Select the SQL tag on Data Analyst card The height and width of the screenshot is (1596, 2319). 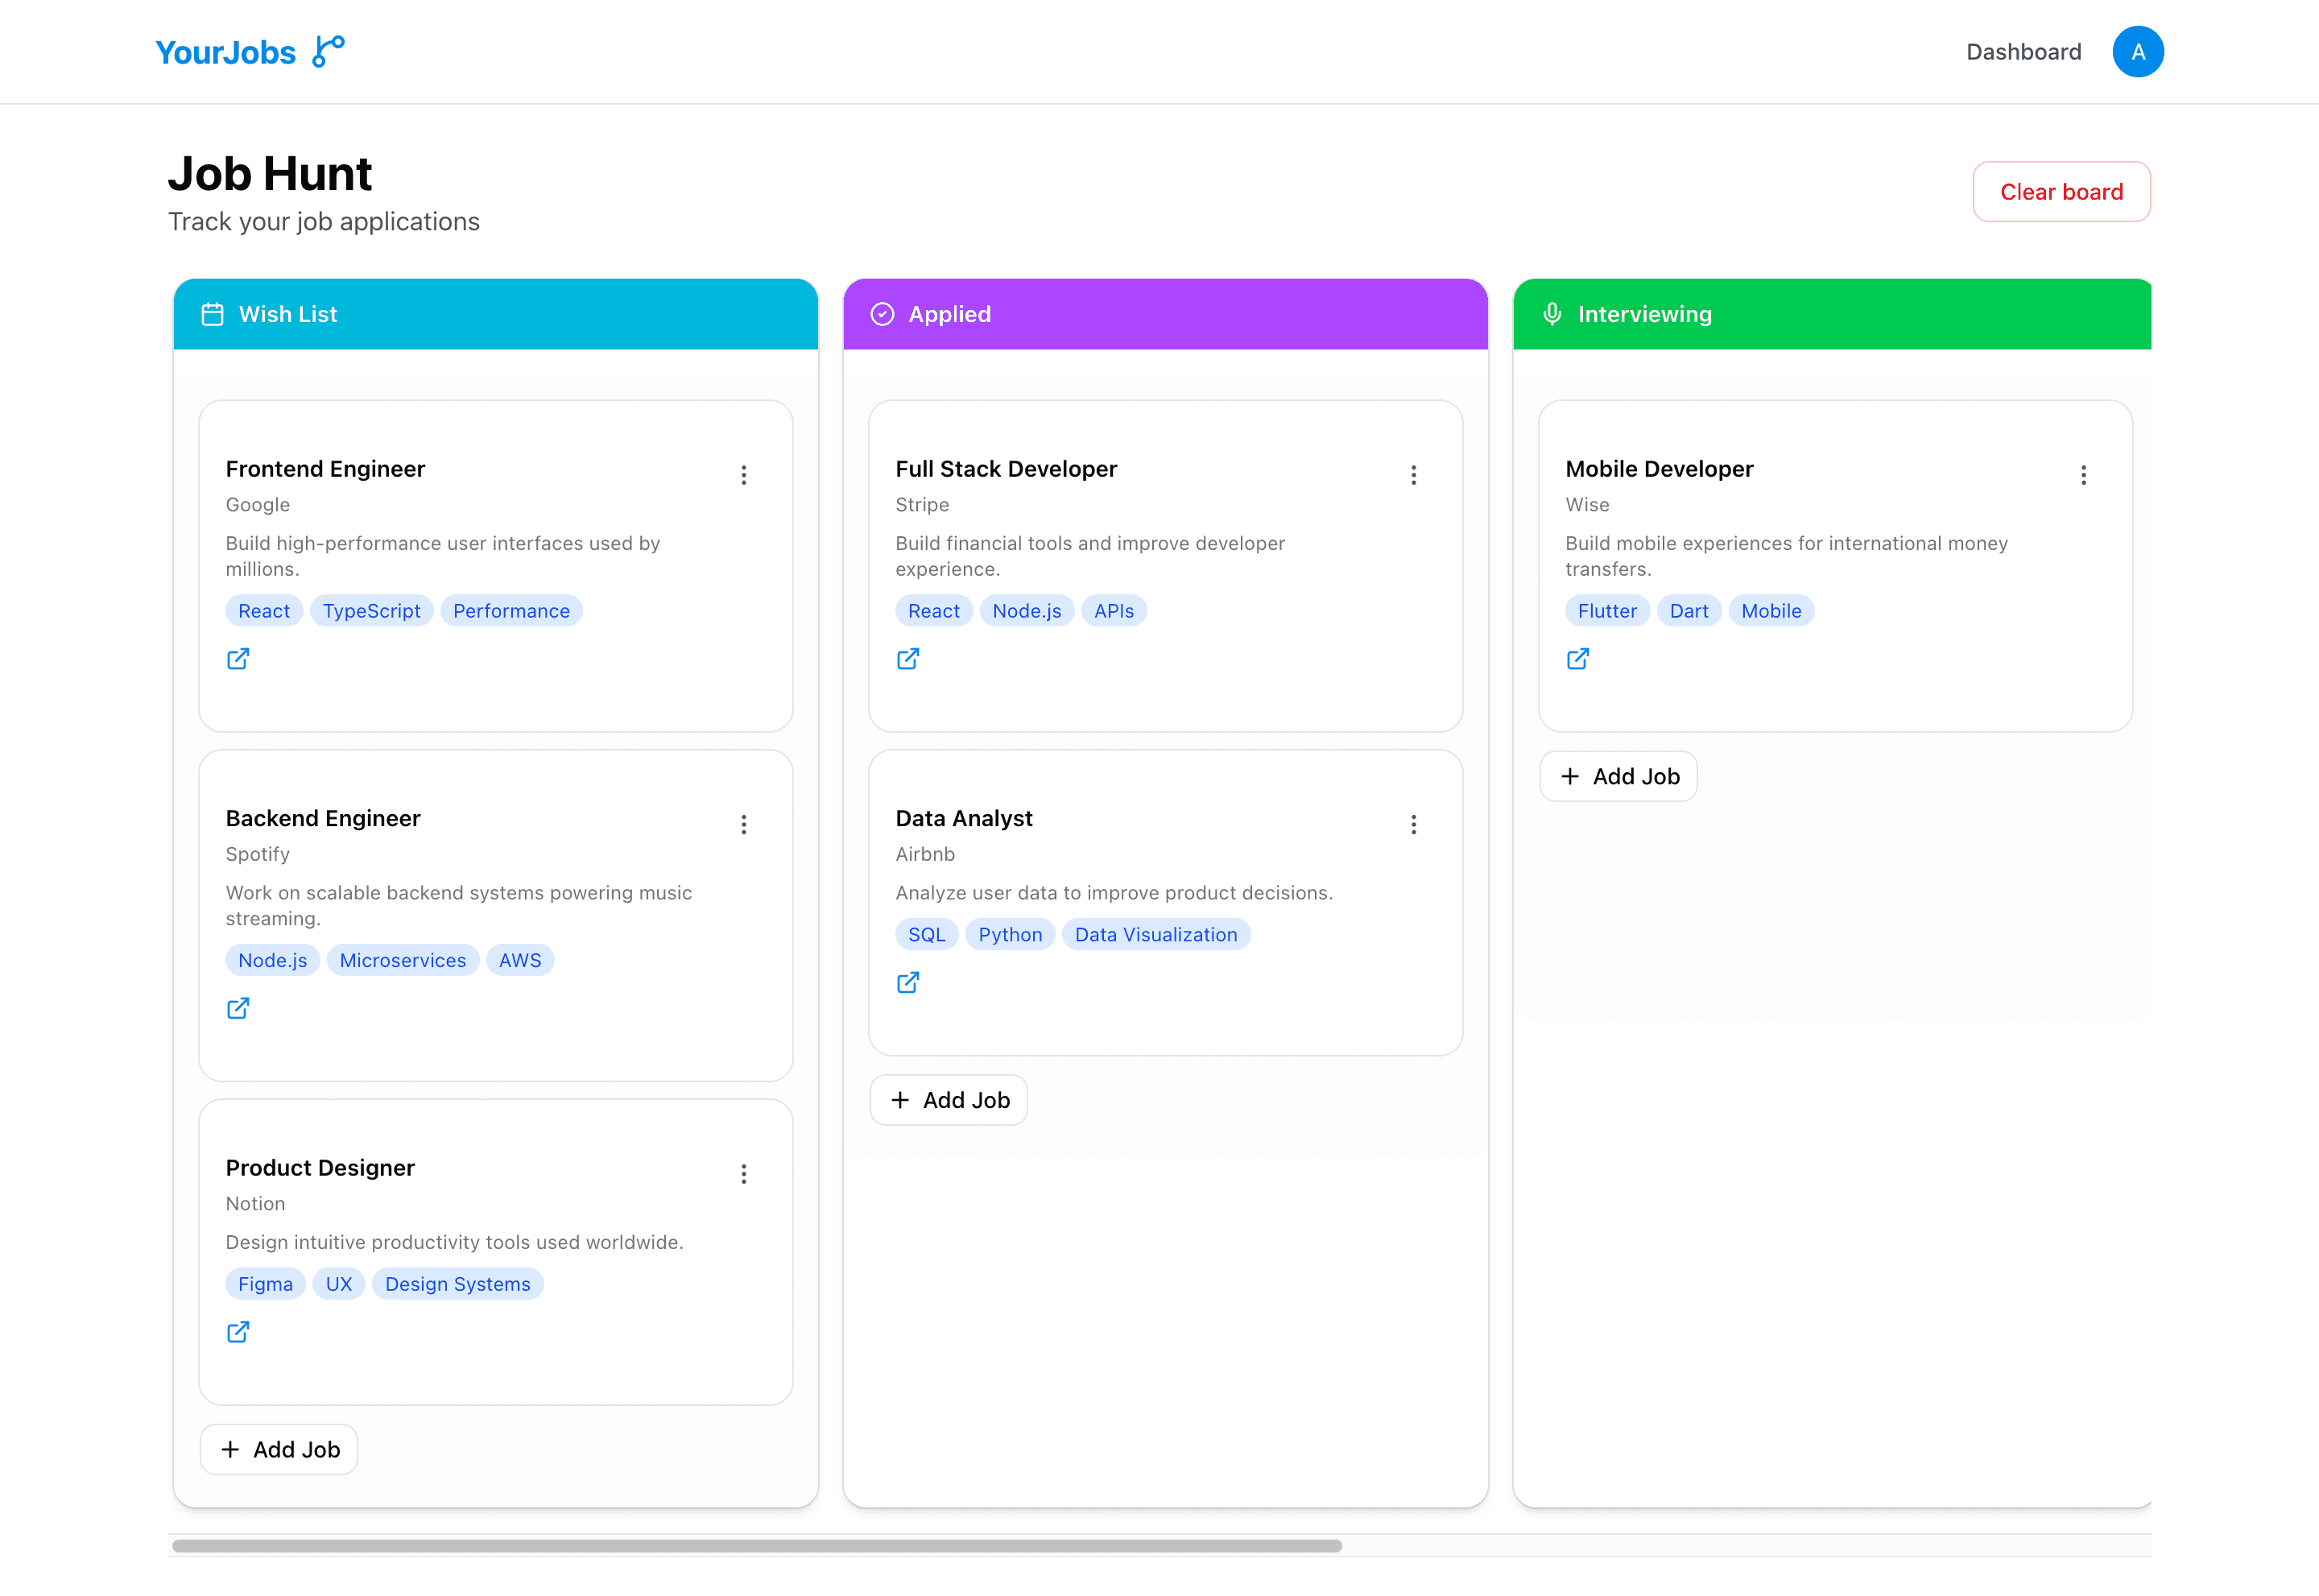point(926,934)
